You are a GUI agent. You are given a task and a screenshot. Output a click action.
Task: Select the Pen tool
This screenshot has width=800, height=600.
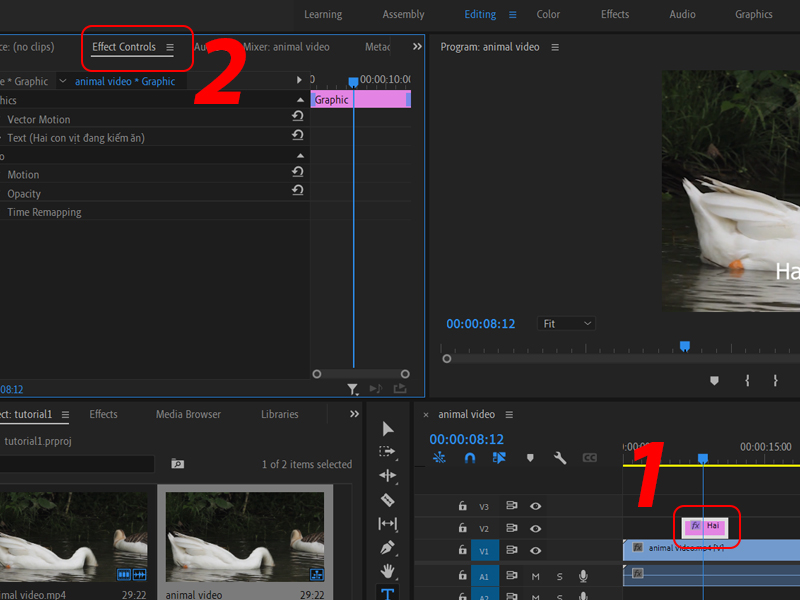(x=388, y=547)
